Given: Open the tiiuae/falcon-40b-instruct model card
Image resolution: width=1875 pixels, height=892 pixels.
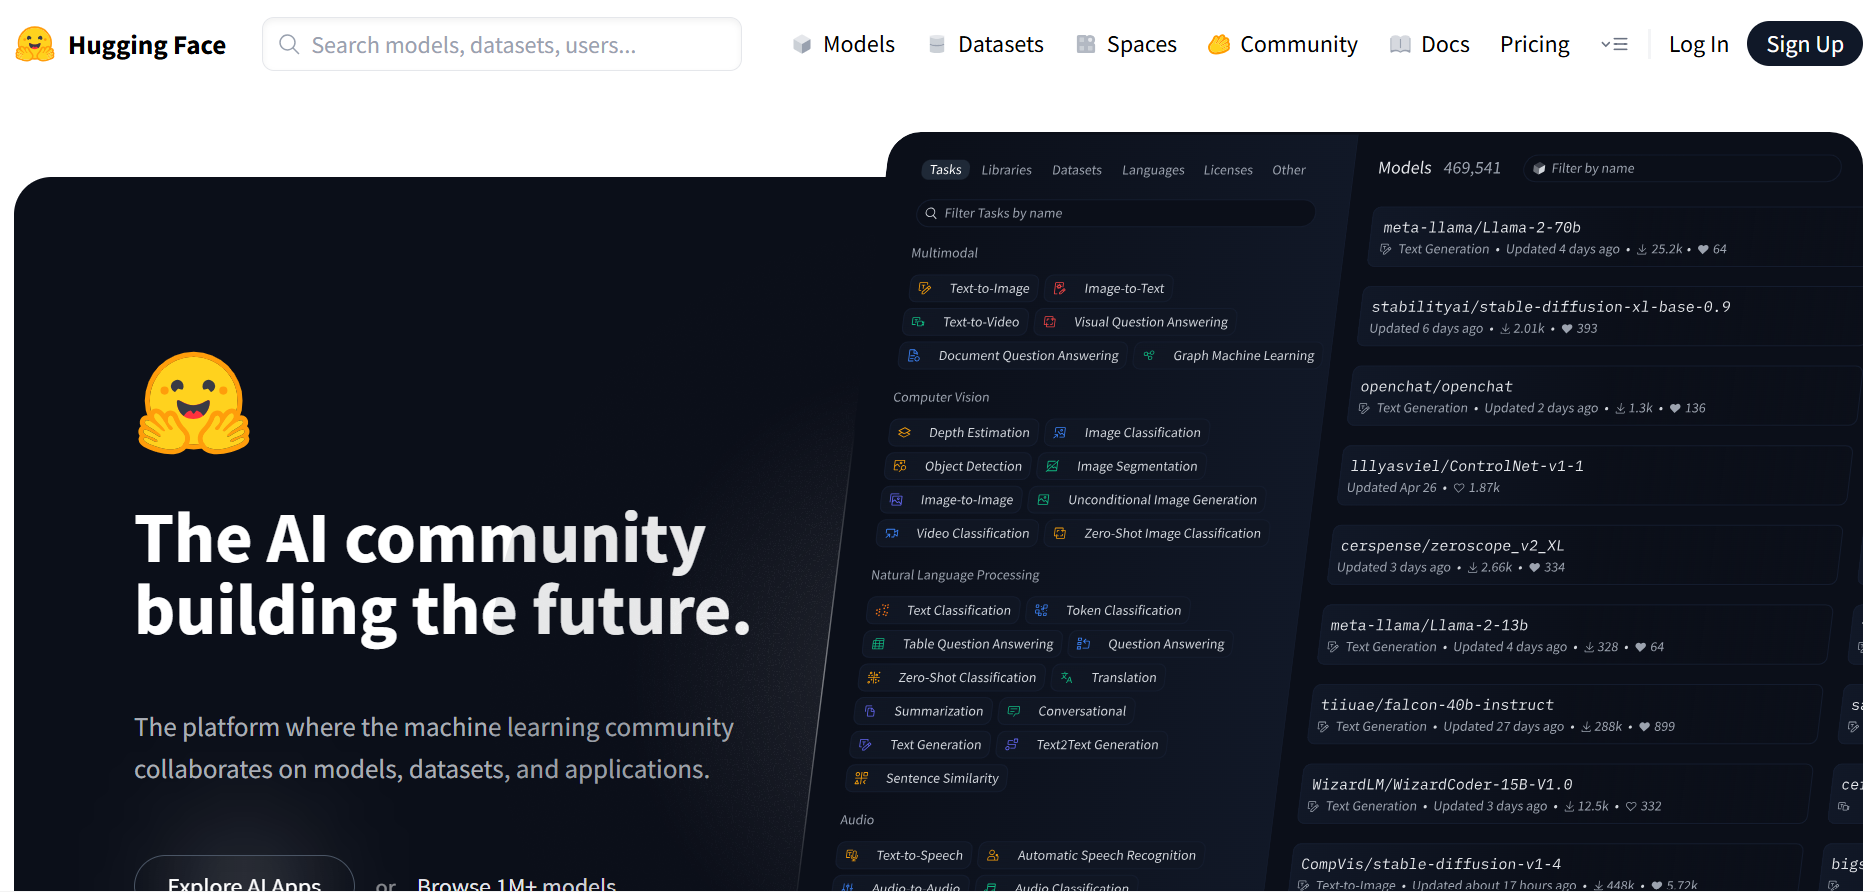Looking at the screenshot, I should 1563,714.
